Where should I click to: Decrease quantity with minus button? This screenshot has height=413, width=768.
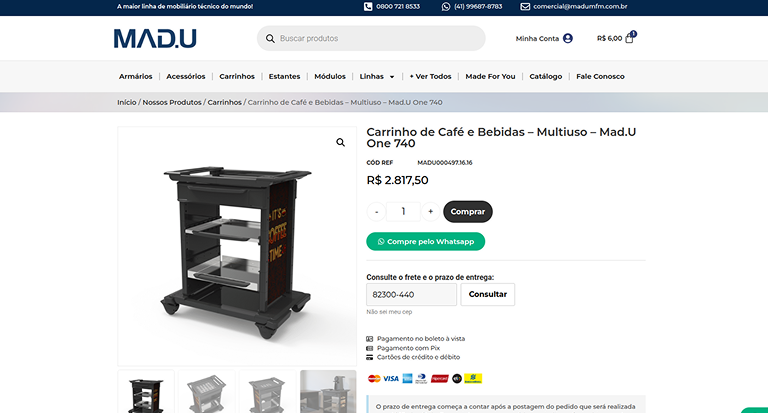(x=376, y=212)
